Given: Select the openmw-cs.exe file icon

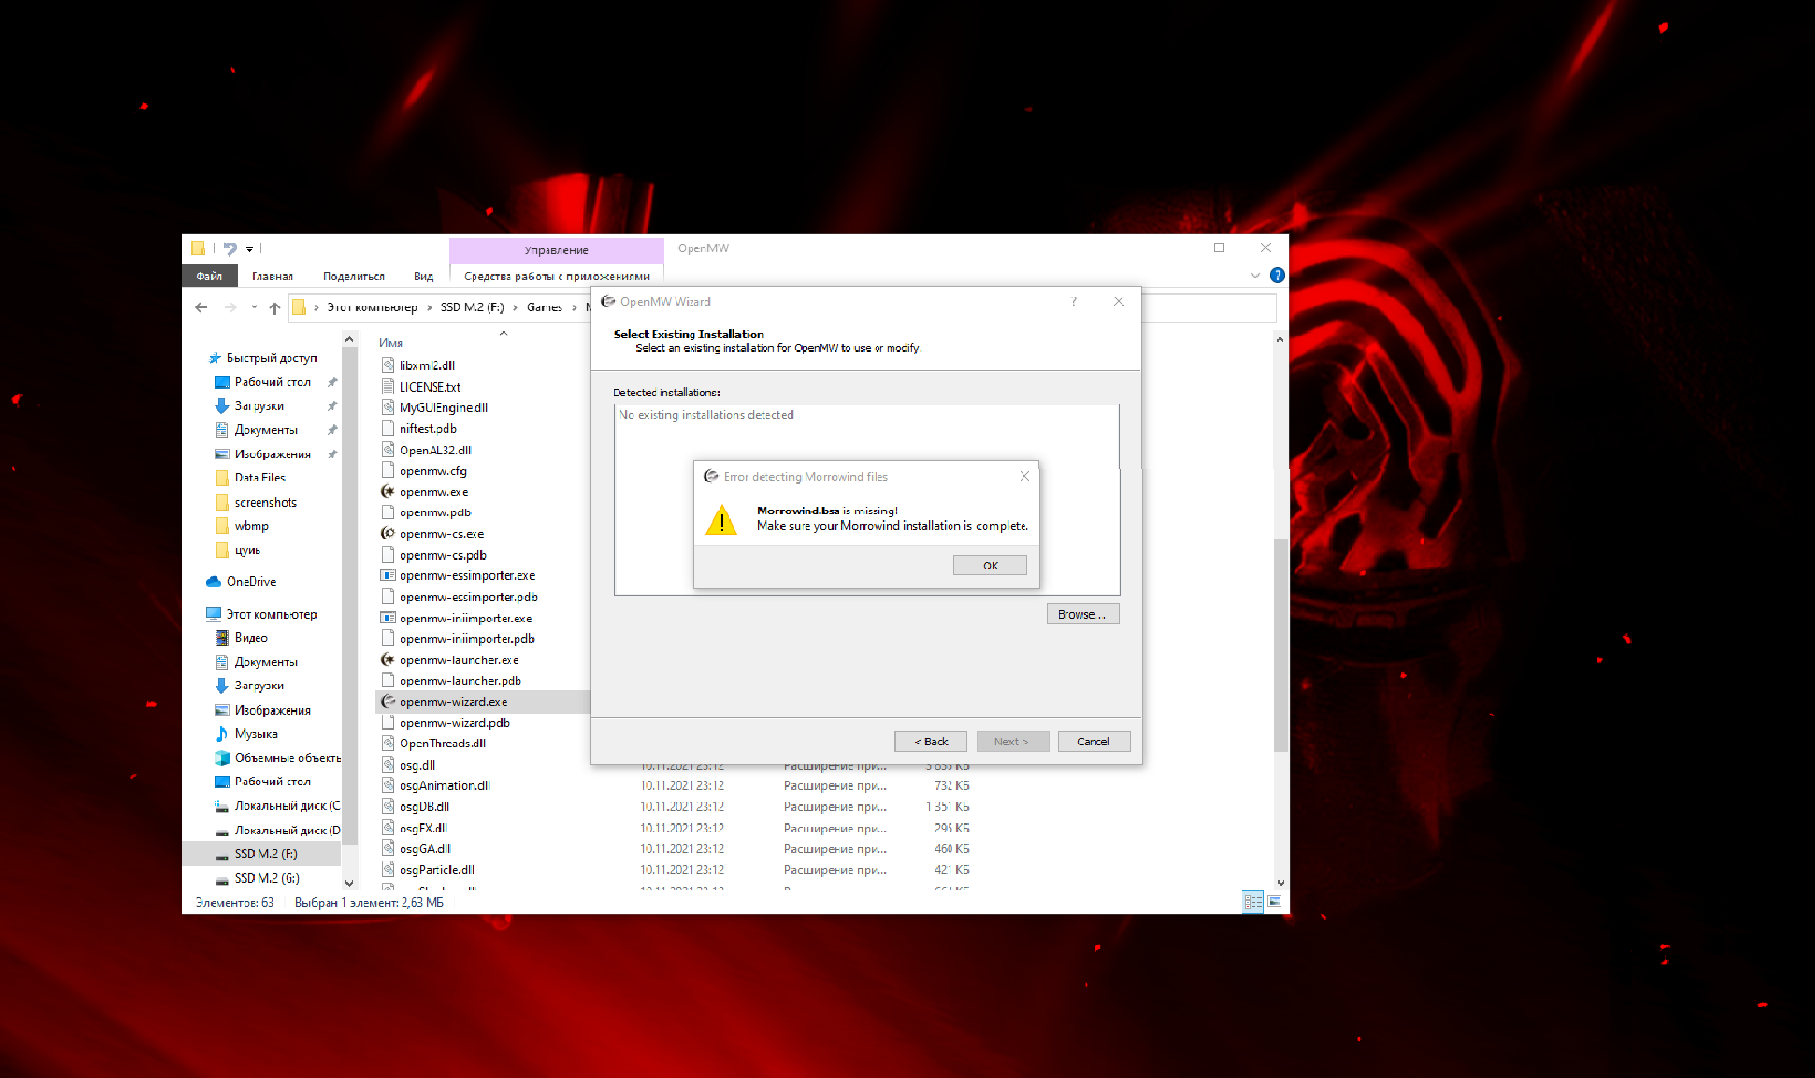Looking at the screenshot, I should tap(388, 534).
